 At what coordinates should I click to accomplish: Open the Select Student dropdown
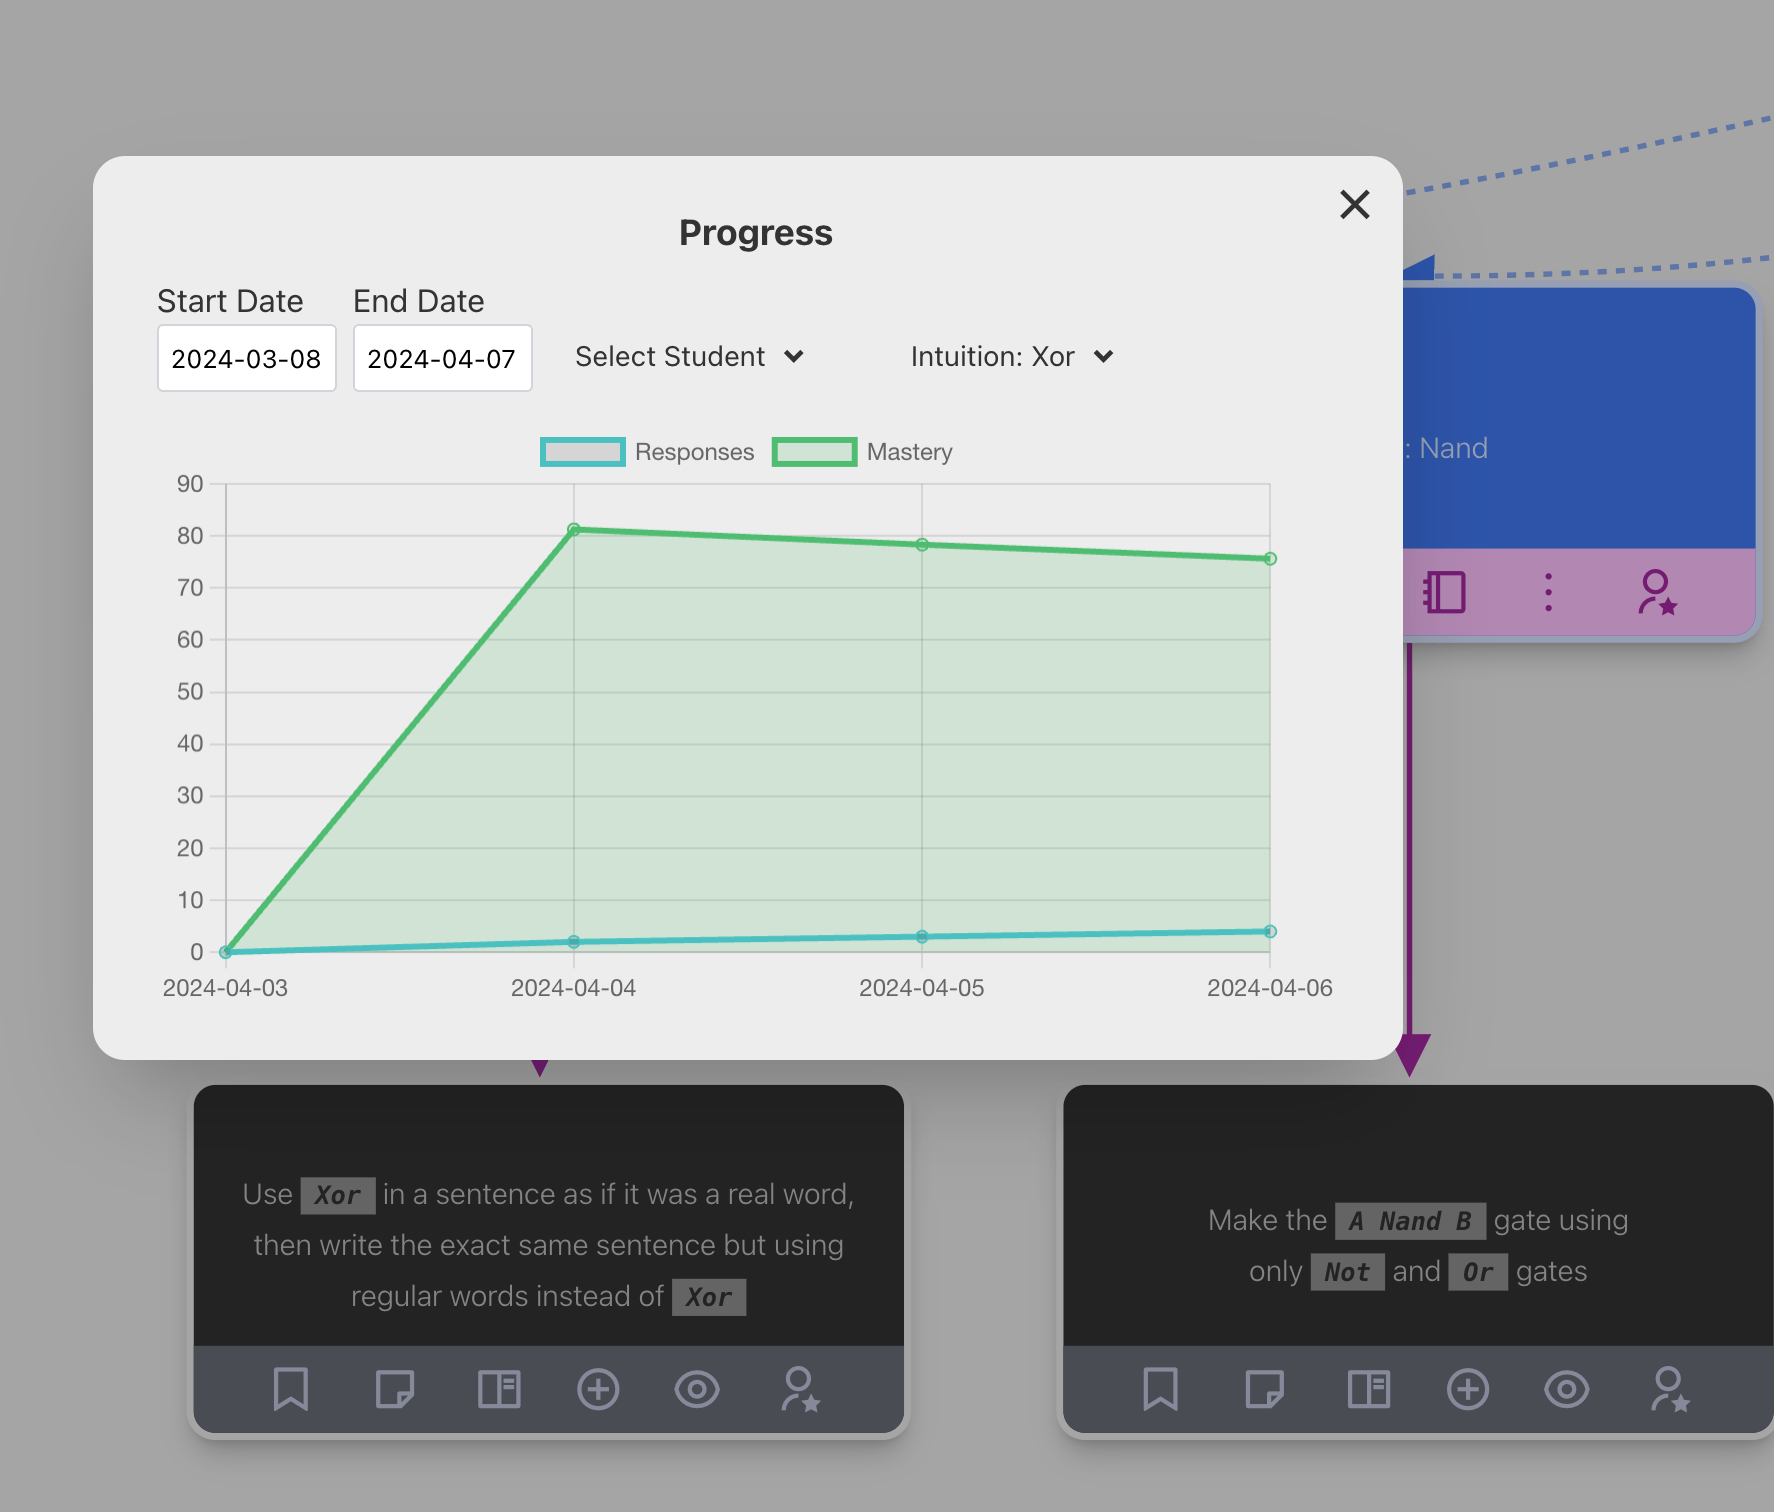[x=689, y=357]
